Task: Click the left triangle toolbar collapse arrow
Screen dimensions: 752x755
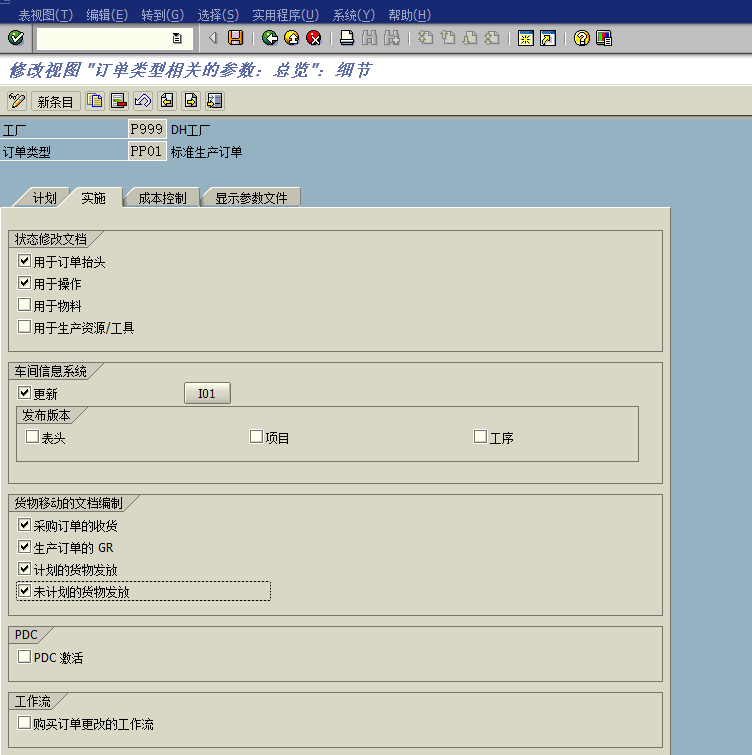Action: [x=213, y=38]
